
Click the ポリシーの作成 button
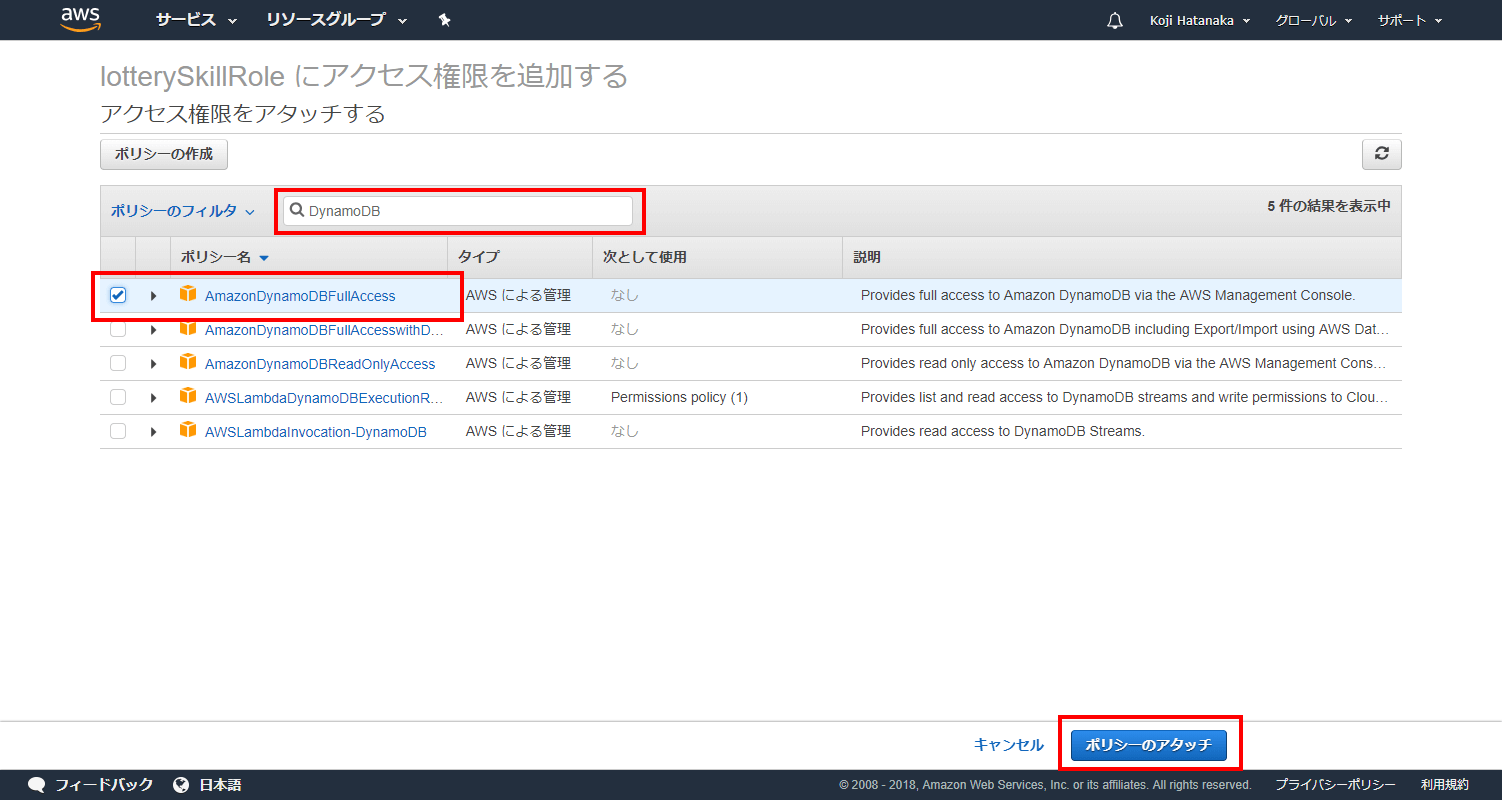[x=164, y=154]
